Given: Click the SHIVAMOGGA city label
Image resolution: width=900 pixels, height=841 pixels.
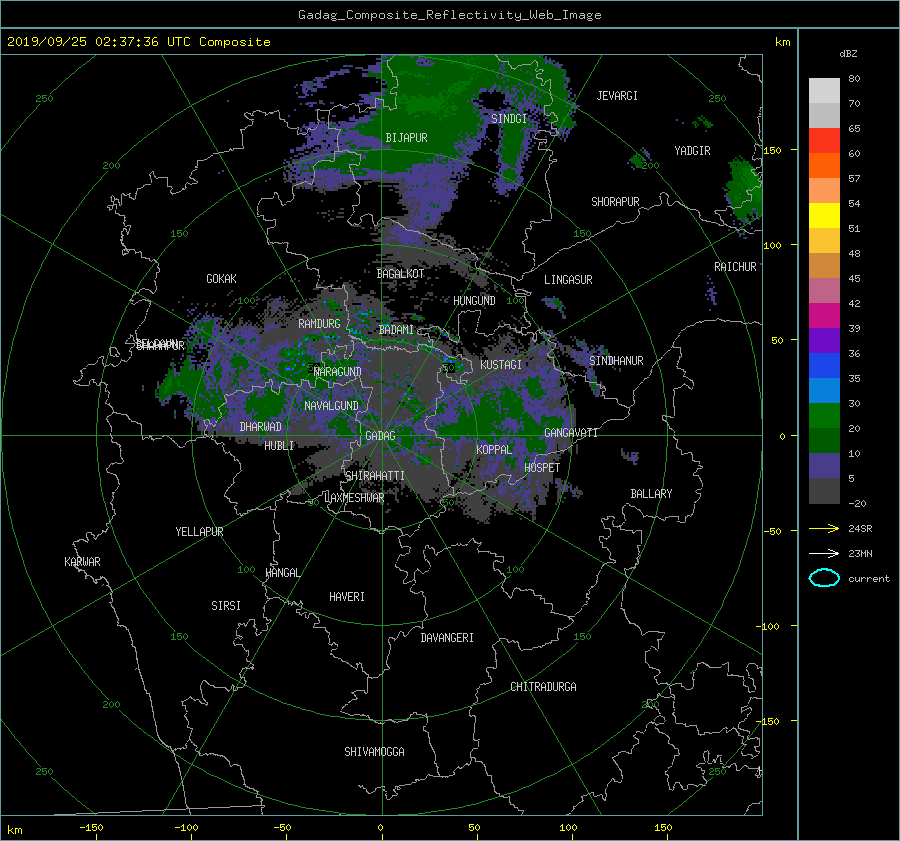Looking at the screenshot, I should tap(374, 752).
